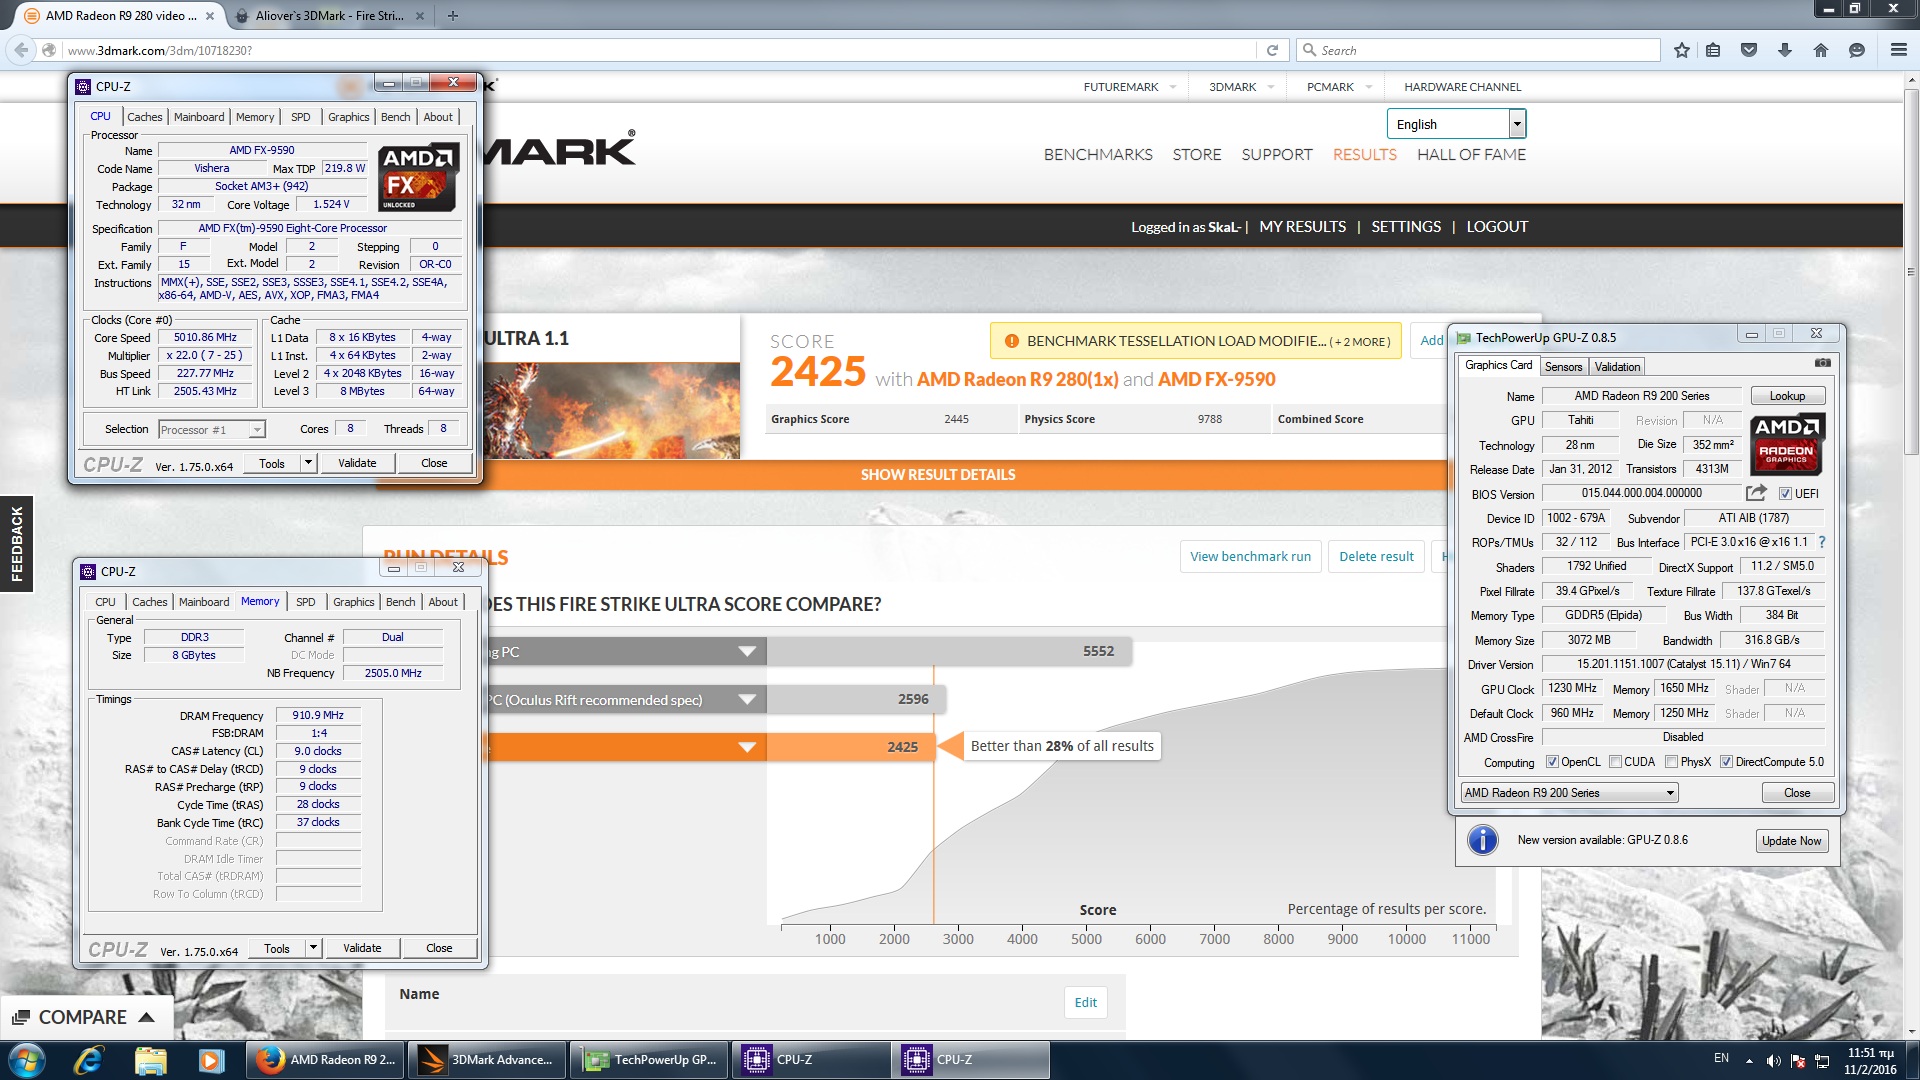Show hidden system tray icons arrow
The width and height of the screenshot is (1920, 1080).
click(x=1749, y=1060)
